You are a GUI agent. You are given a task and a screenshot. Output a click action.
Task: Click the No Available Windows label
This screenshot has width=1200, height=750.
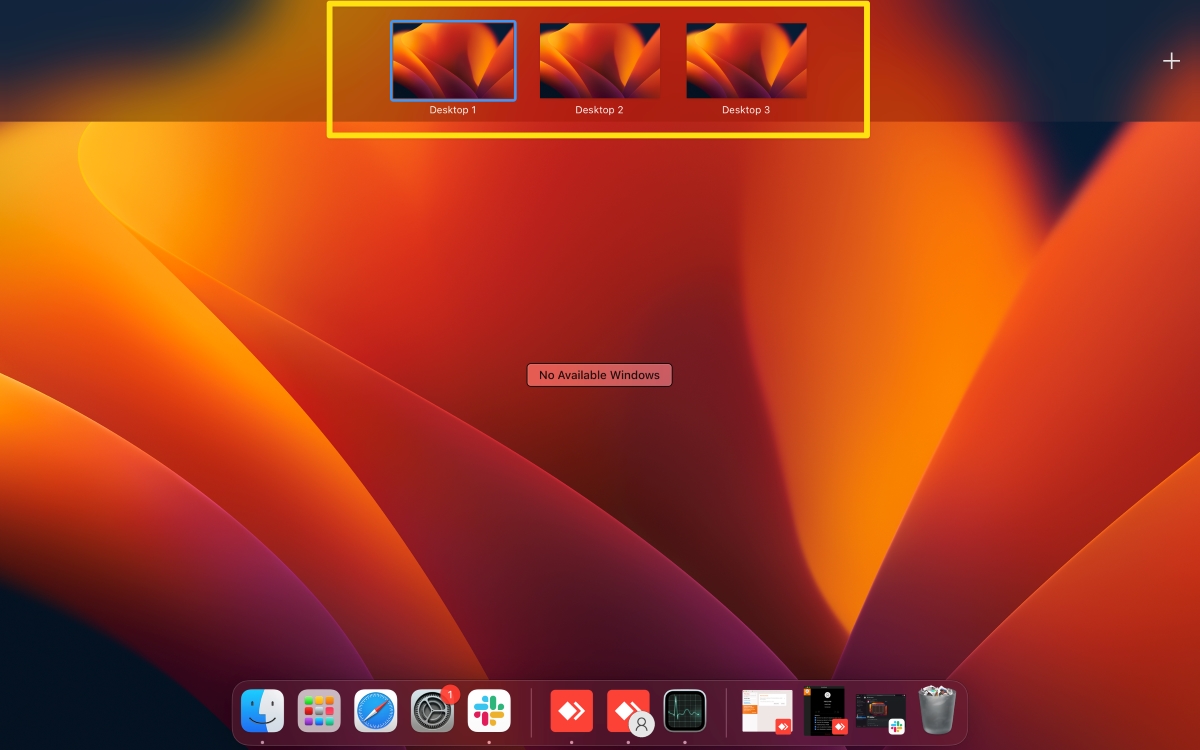click(x=599, y=374)
